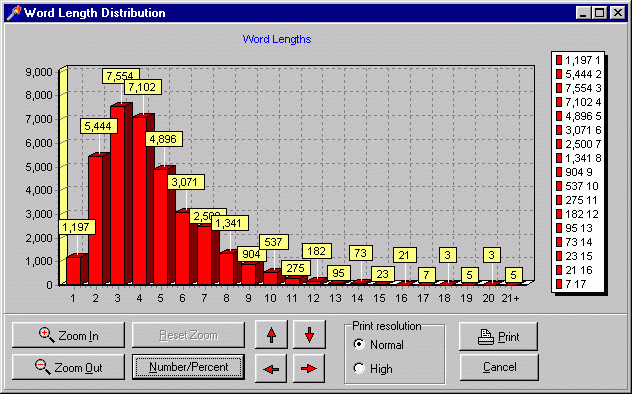Screen dimensions: 632x394
Task: Click the Print button
Action: tap(498, 336)
